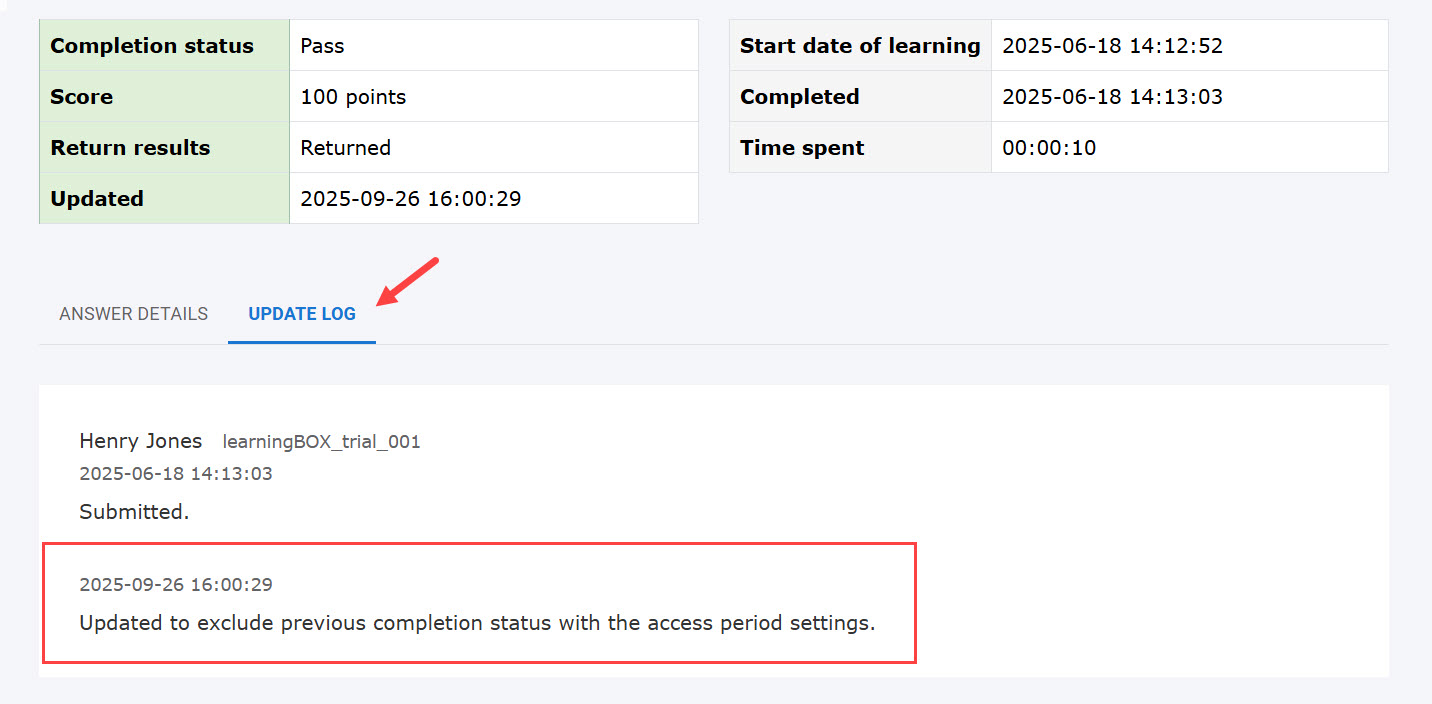Click the Start date of learning header
The height and width of the screenshot is (704, 1432).
tap(860, 46)
